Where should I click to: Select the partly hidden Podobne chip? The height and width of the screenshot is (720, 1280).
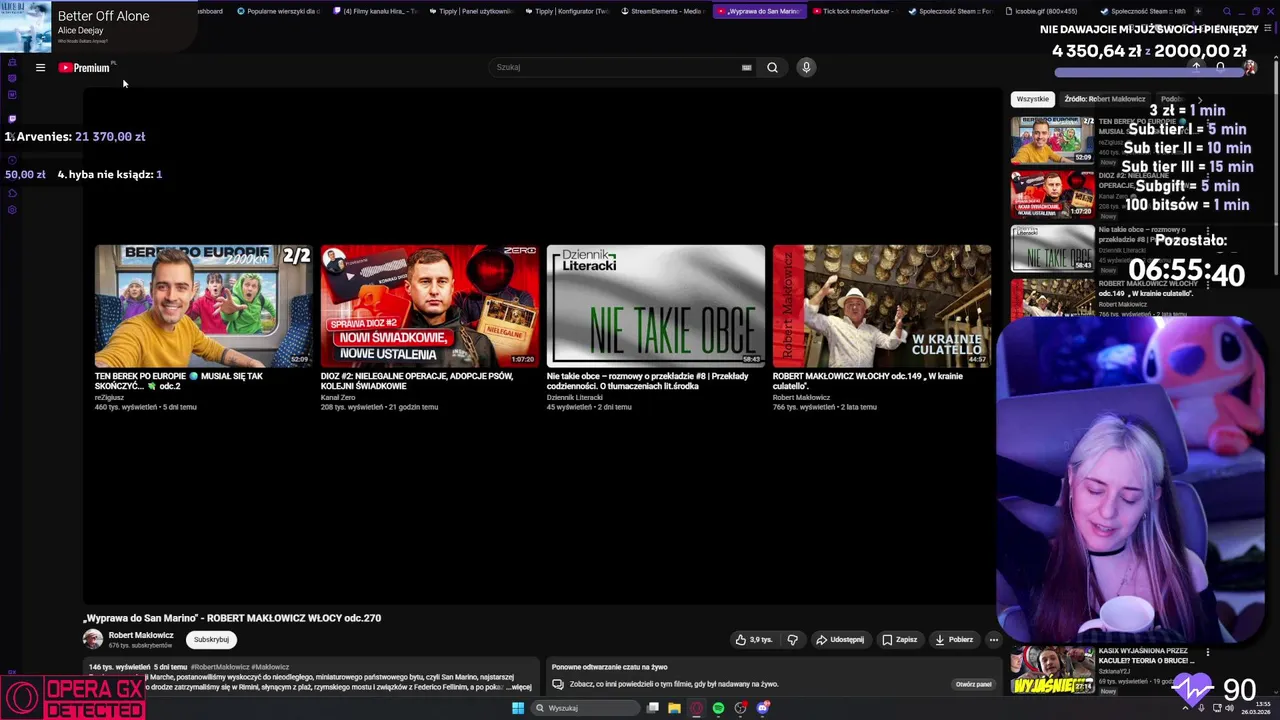(1171, 99)
